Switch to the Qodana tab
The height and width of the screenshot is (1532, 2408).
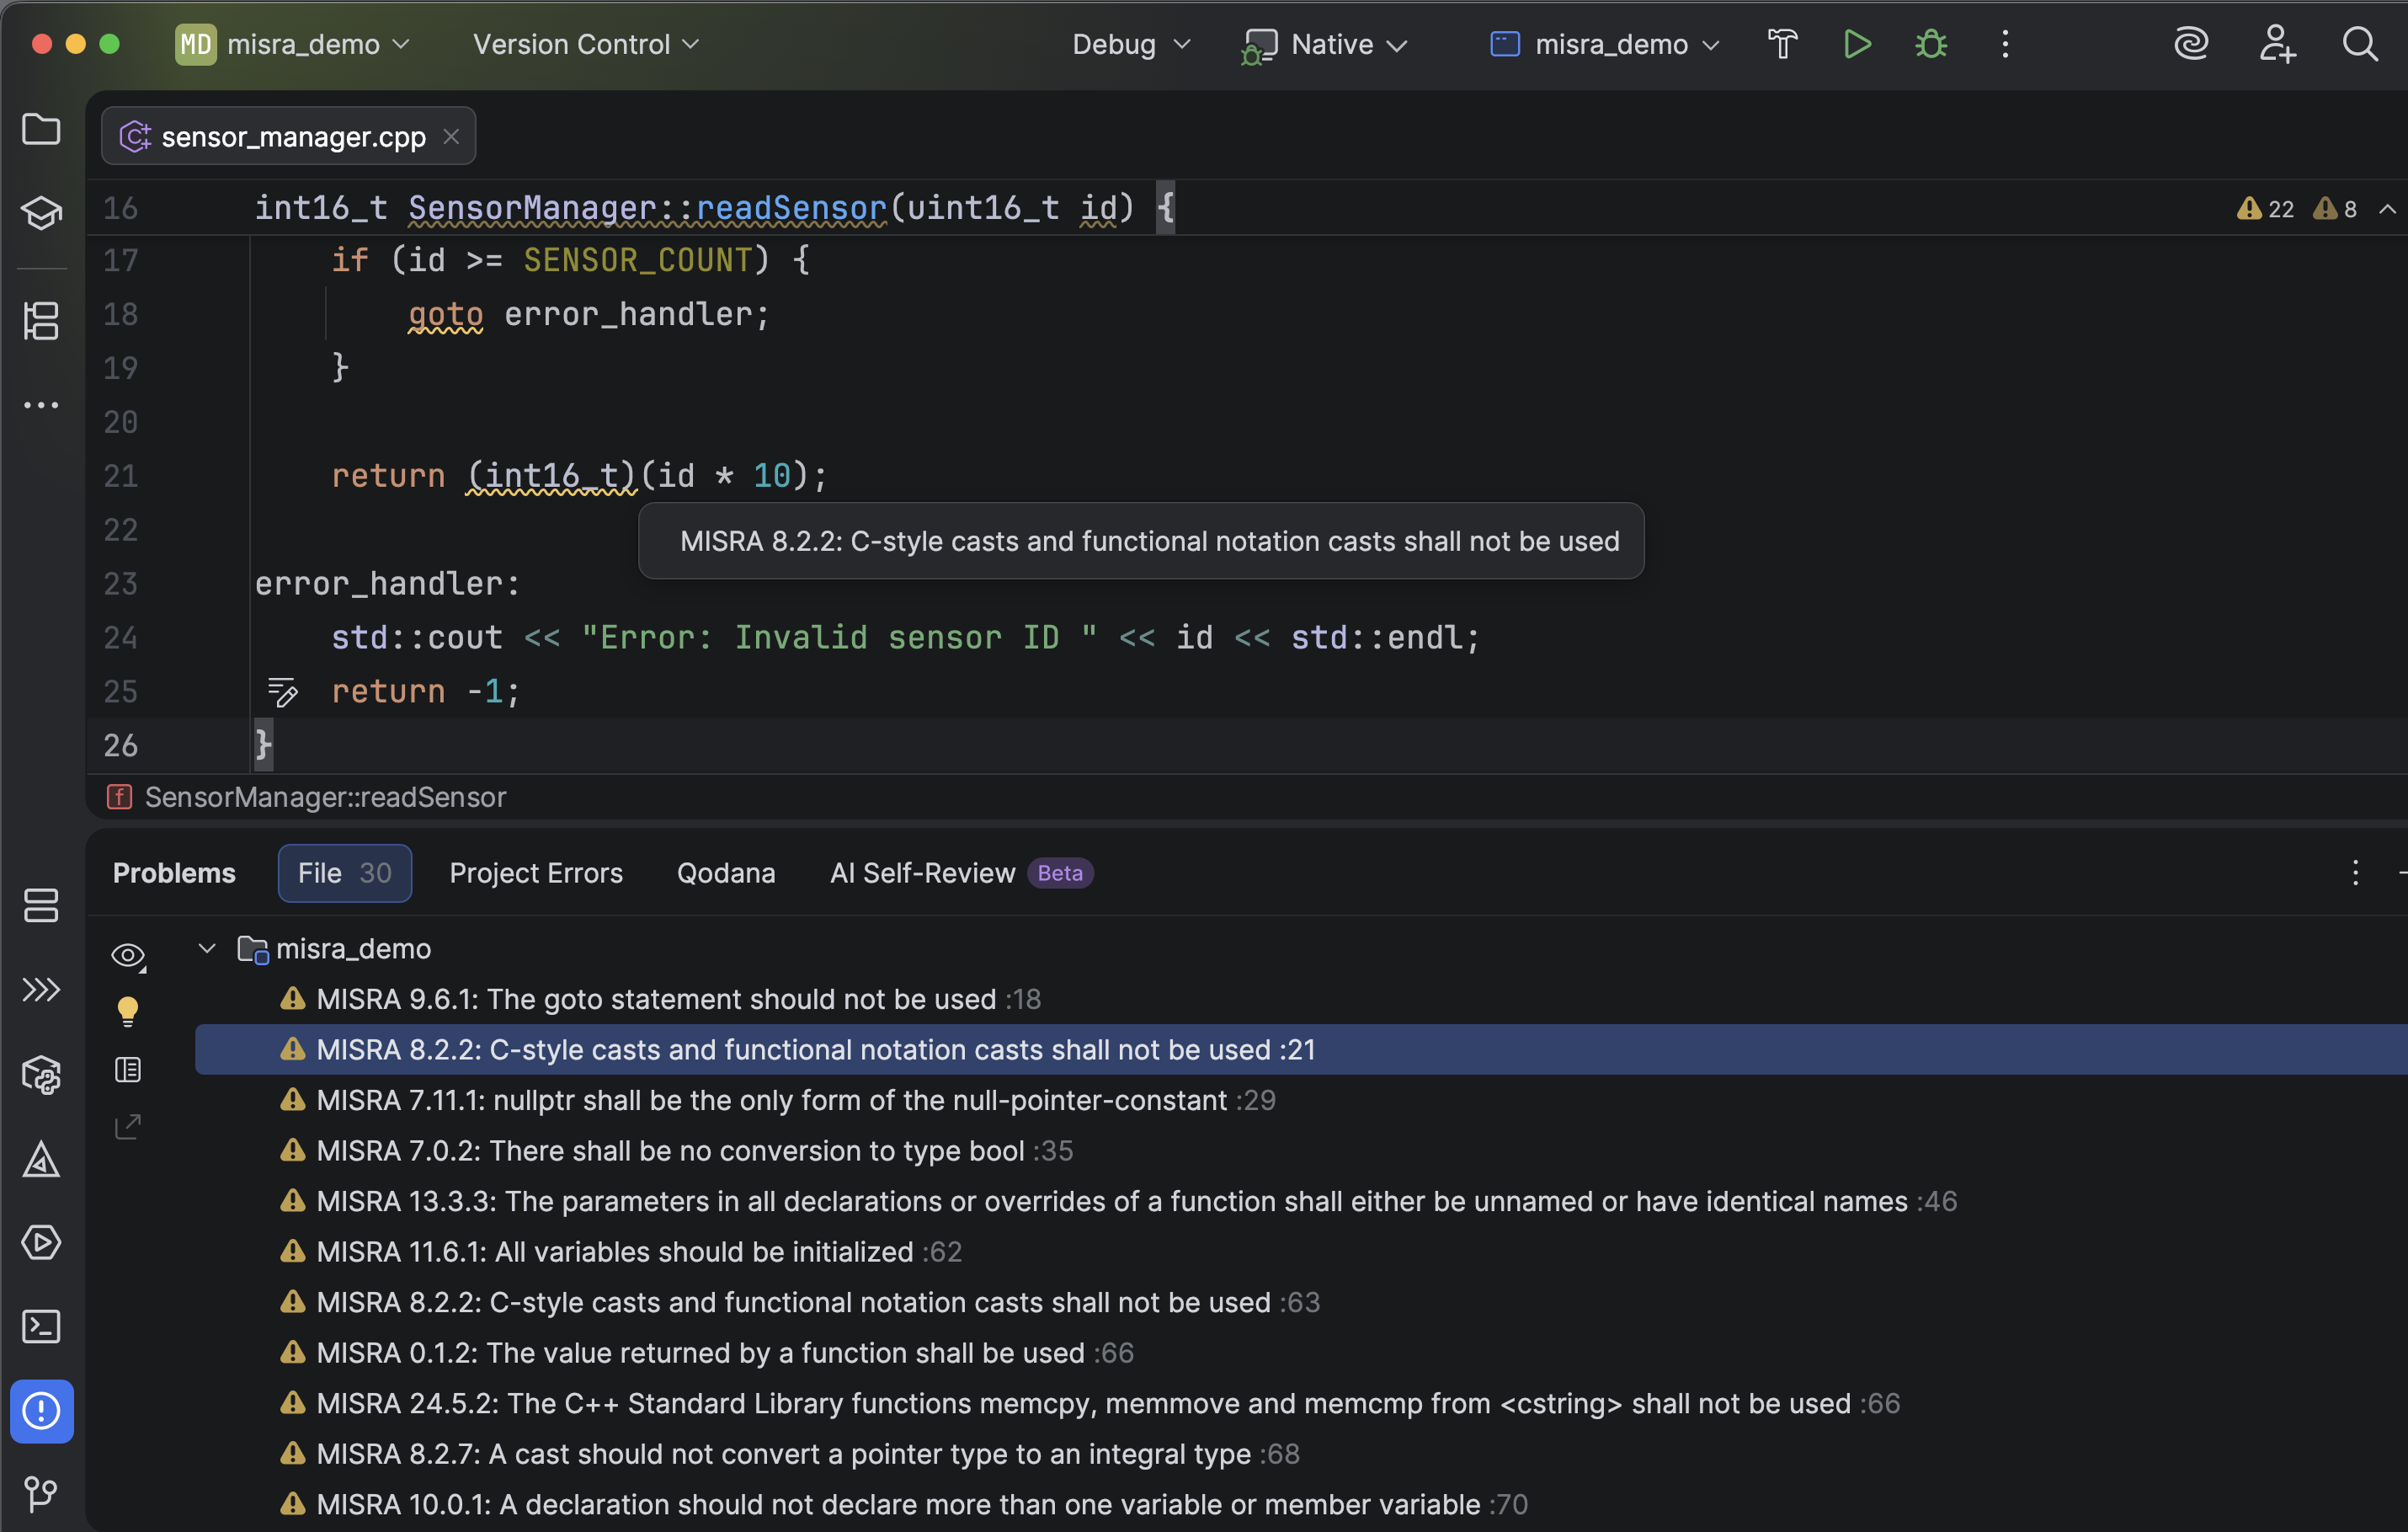click(726, 873)
